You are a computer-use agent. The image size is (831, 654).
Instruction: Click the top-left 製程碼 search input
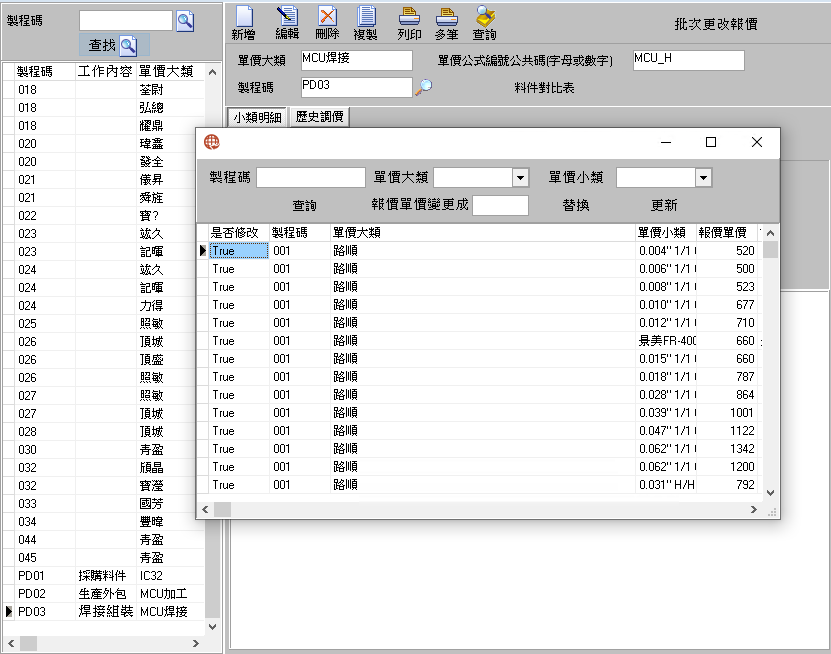click(126, 21)
